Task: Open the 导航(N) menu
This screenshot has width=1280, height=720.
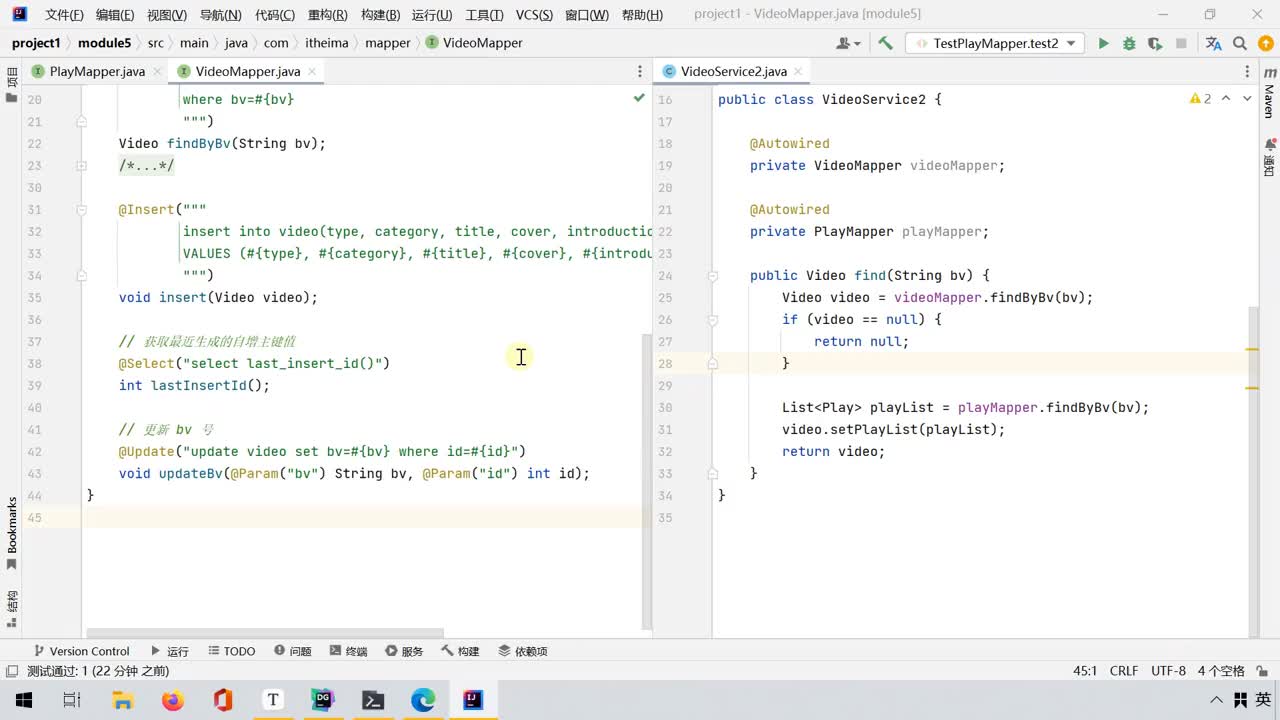Action: click(x=220, y=15)
